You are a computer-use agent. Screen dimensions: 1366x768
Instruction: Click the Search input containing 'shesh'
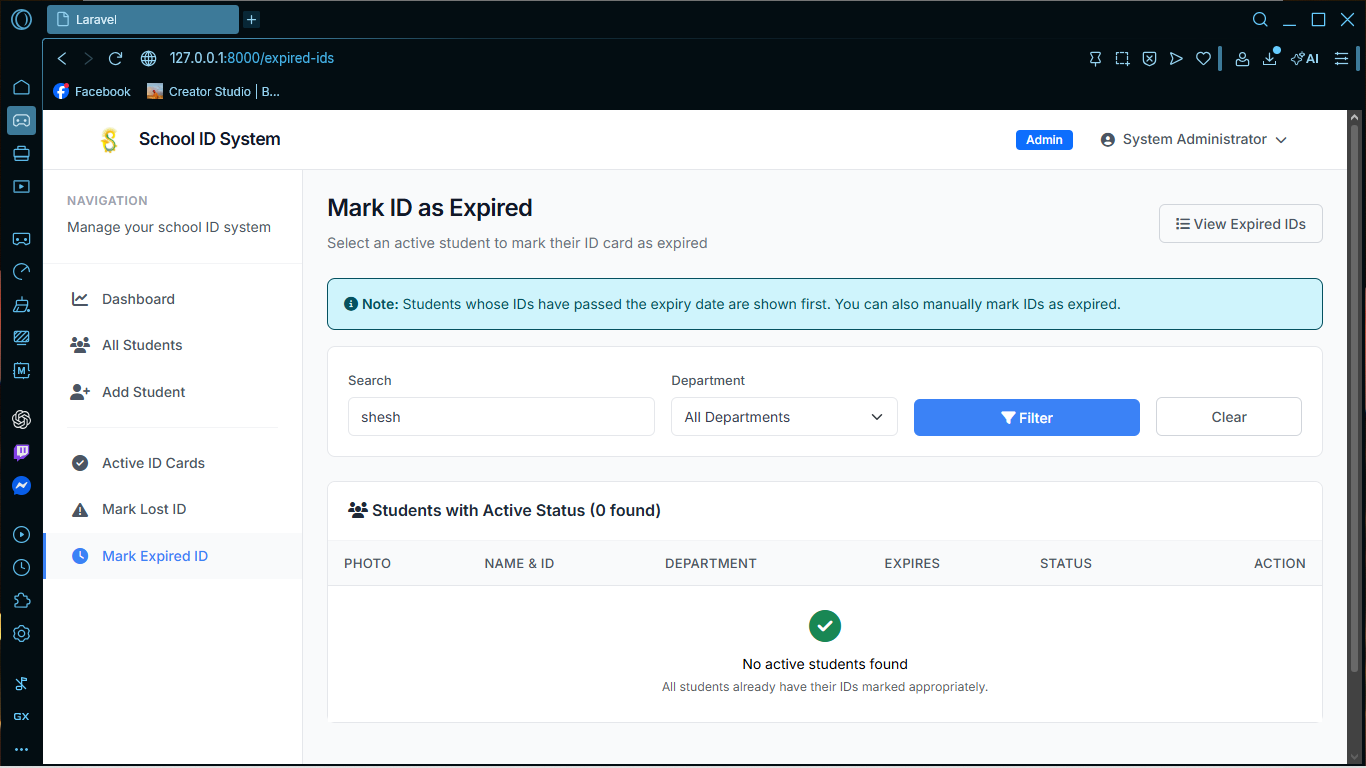click(501, 417)
